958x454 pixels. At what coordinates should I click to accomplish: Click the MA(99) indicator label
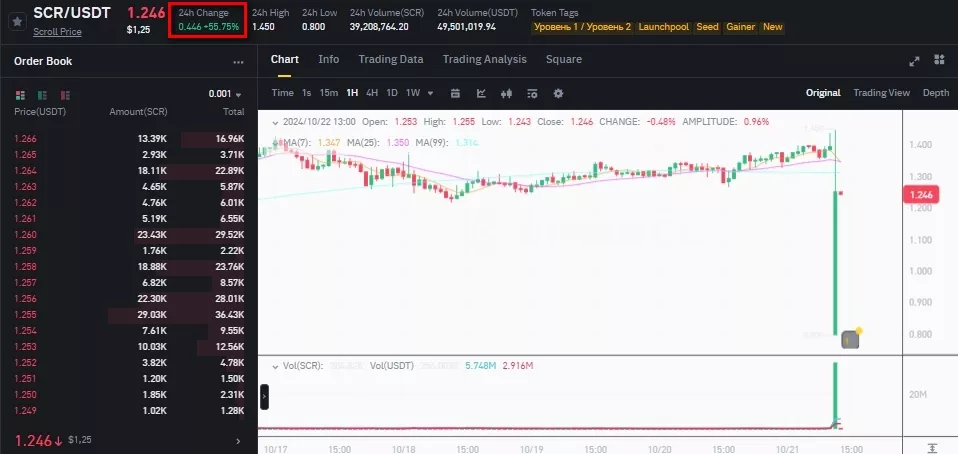tap(431, 142)
